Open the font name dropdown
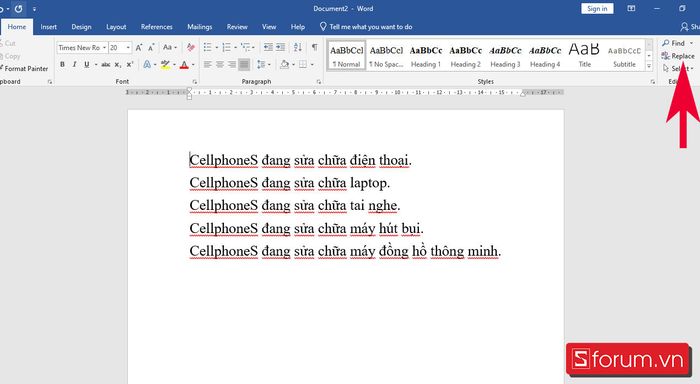Screen dimensions: 700x384 tap(104, 47)
